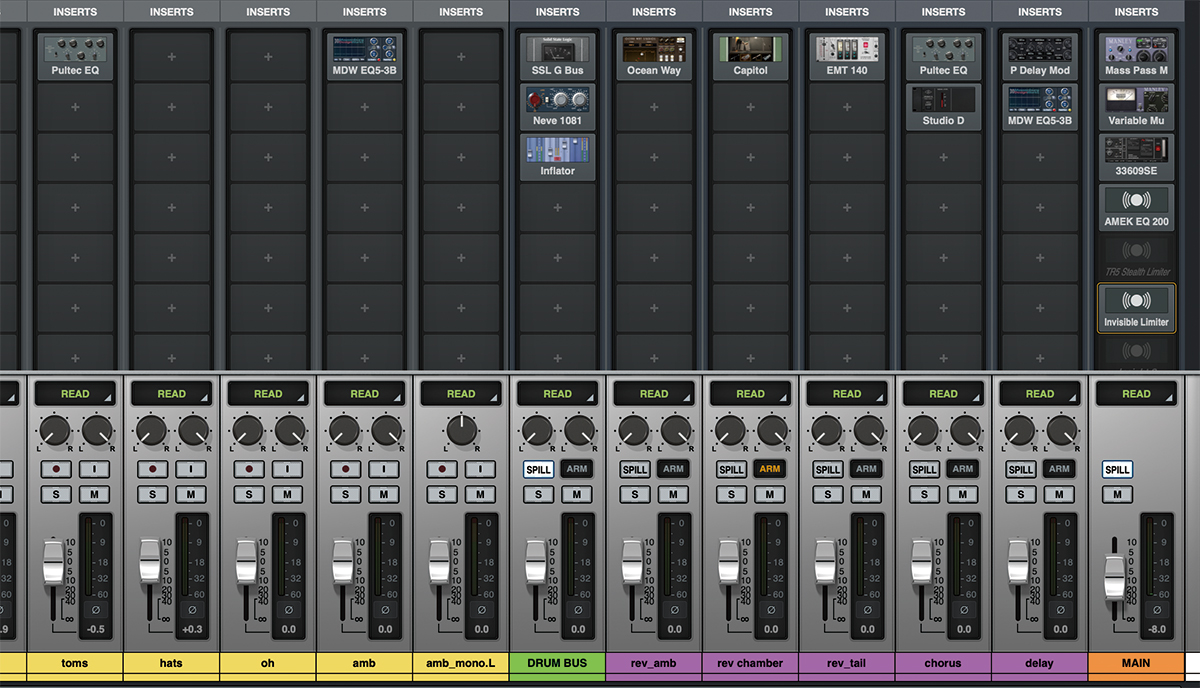
Task: Toggle ARM on the rev chamber channel
Action: 770,469
